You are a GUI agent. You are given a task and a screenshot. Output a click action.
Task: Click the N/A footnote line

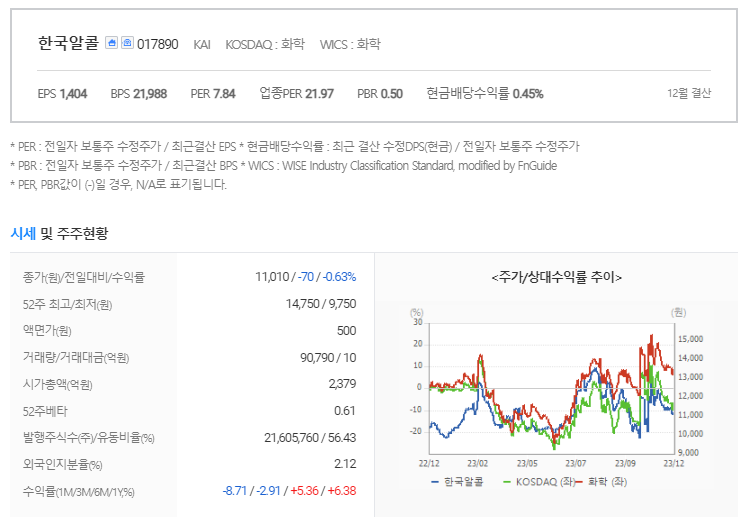point(118,184)
